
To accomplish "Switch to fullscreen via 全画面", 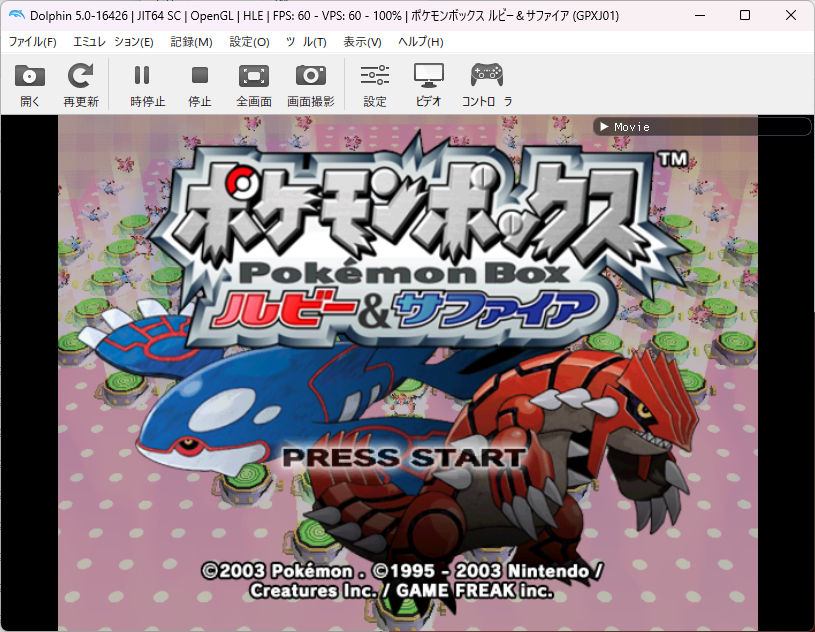I will click(x=254, y=85).
